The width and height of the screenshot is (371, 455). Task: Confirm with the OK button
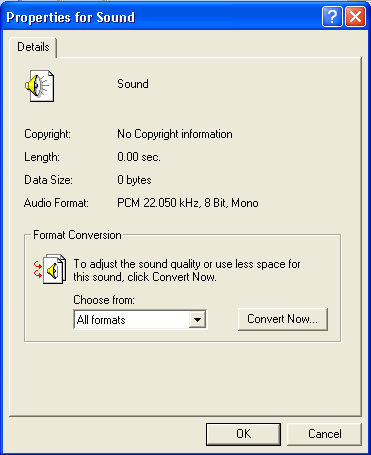[243, 434]
